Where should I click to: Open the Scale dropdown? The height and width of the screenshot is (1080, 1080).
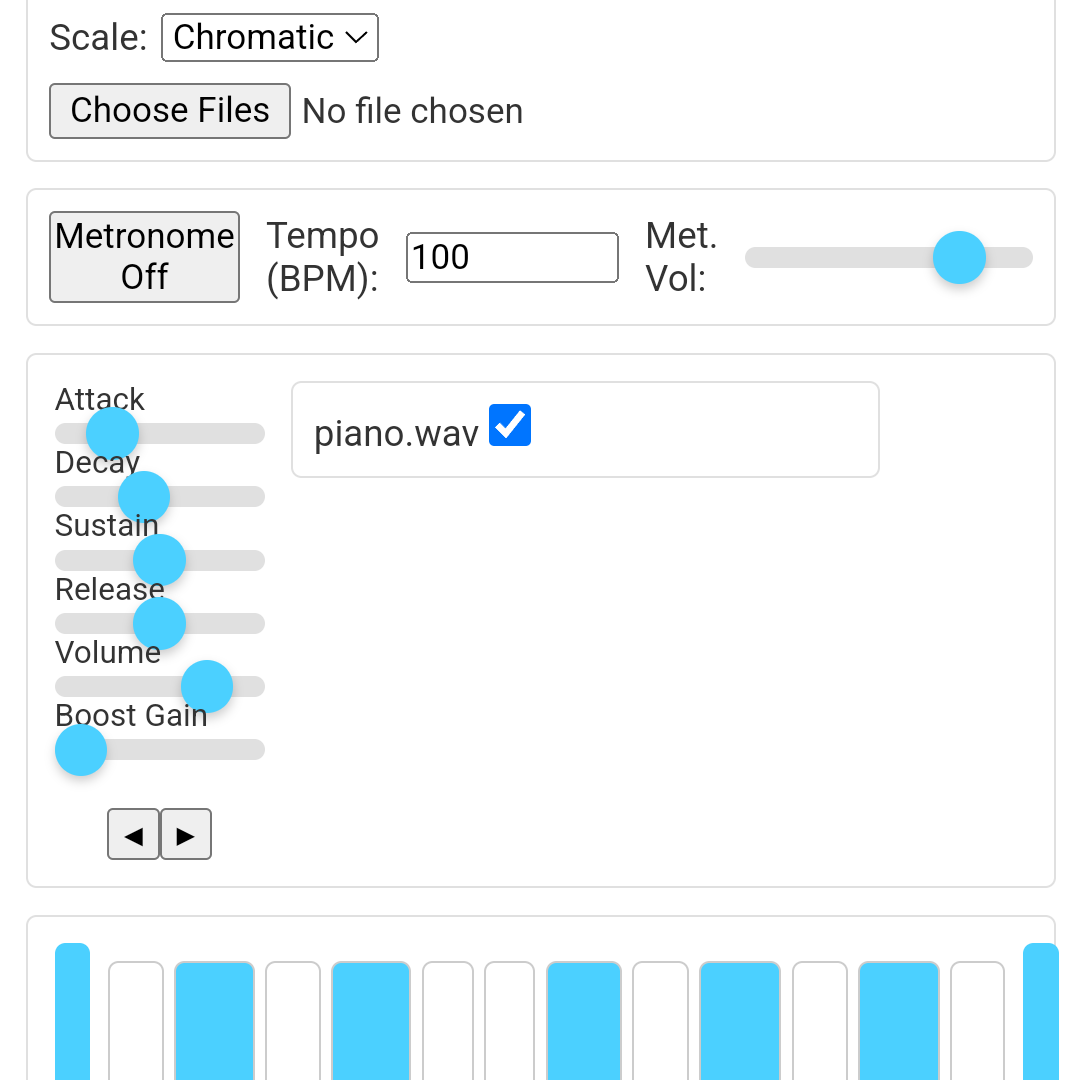(270, 38)
